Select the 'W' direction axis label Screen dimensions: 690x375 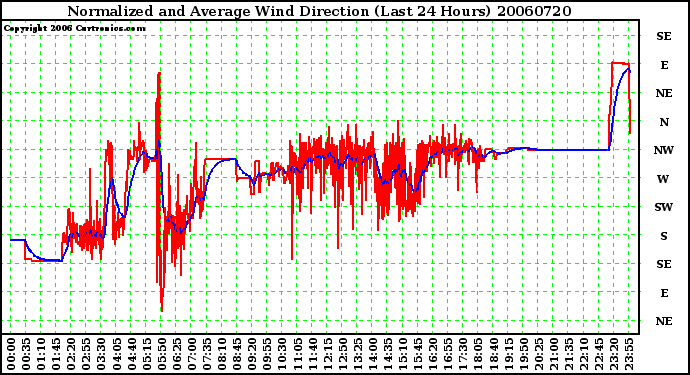coord(663,179)
